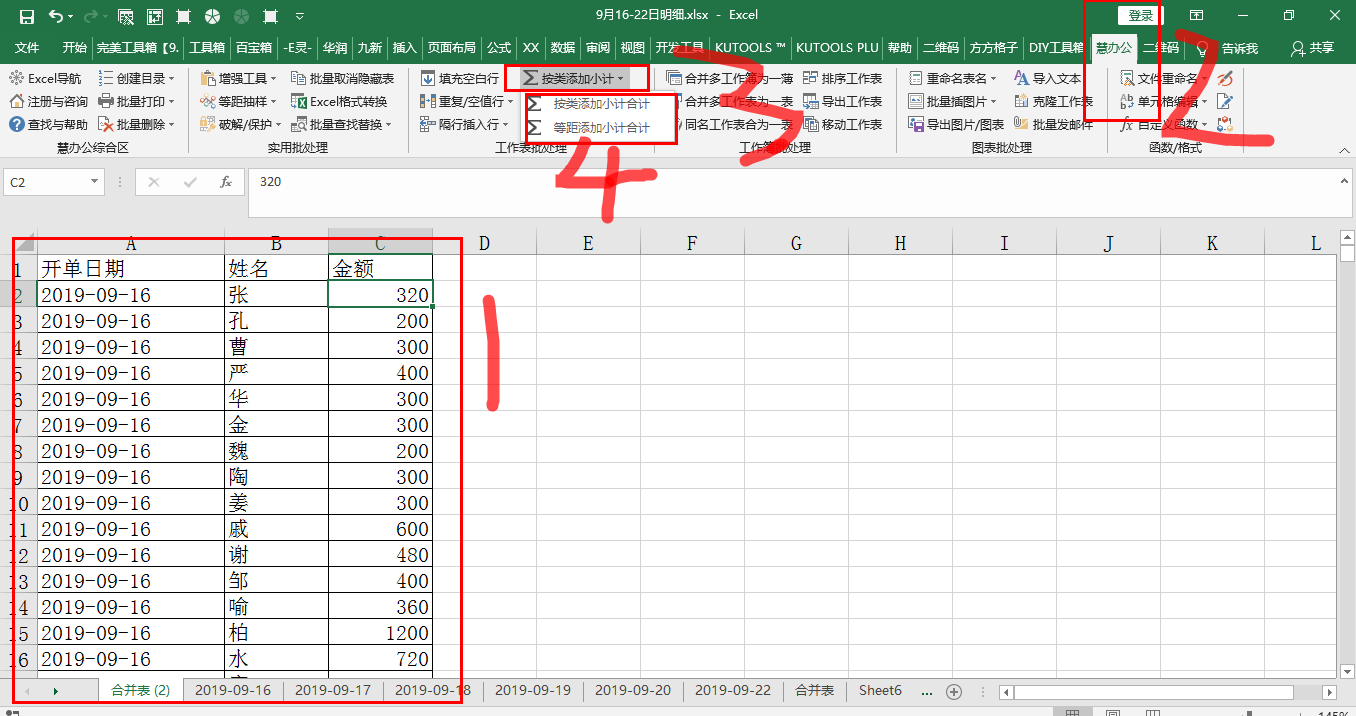The width and height of the screenshot is (1356, 716).
Task: Select row header 10
Action: pyautogui.click(x=19, y=503)
